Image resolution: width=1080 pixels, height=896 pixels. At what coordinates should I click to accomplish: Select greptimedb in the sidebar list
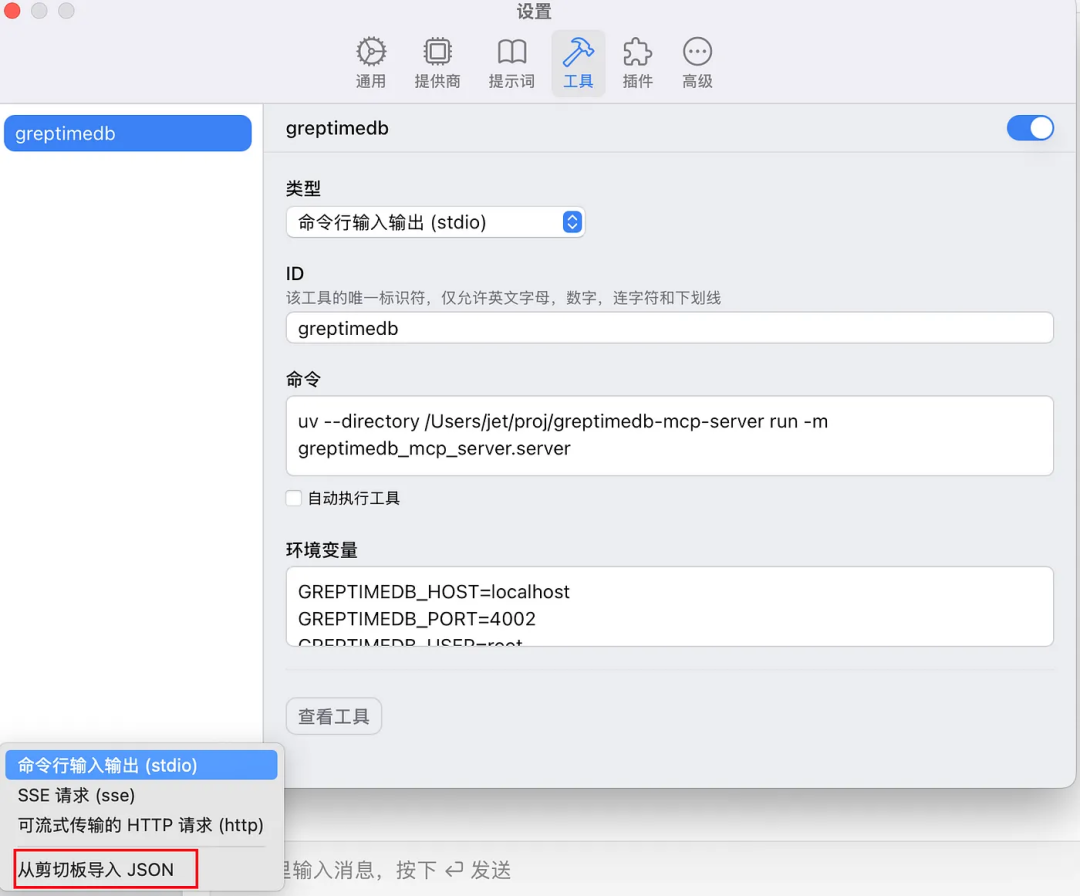pos(128,133)
